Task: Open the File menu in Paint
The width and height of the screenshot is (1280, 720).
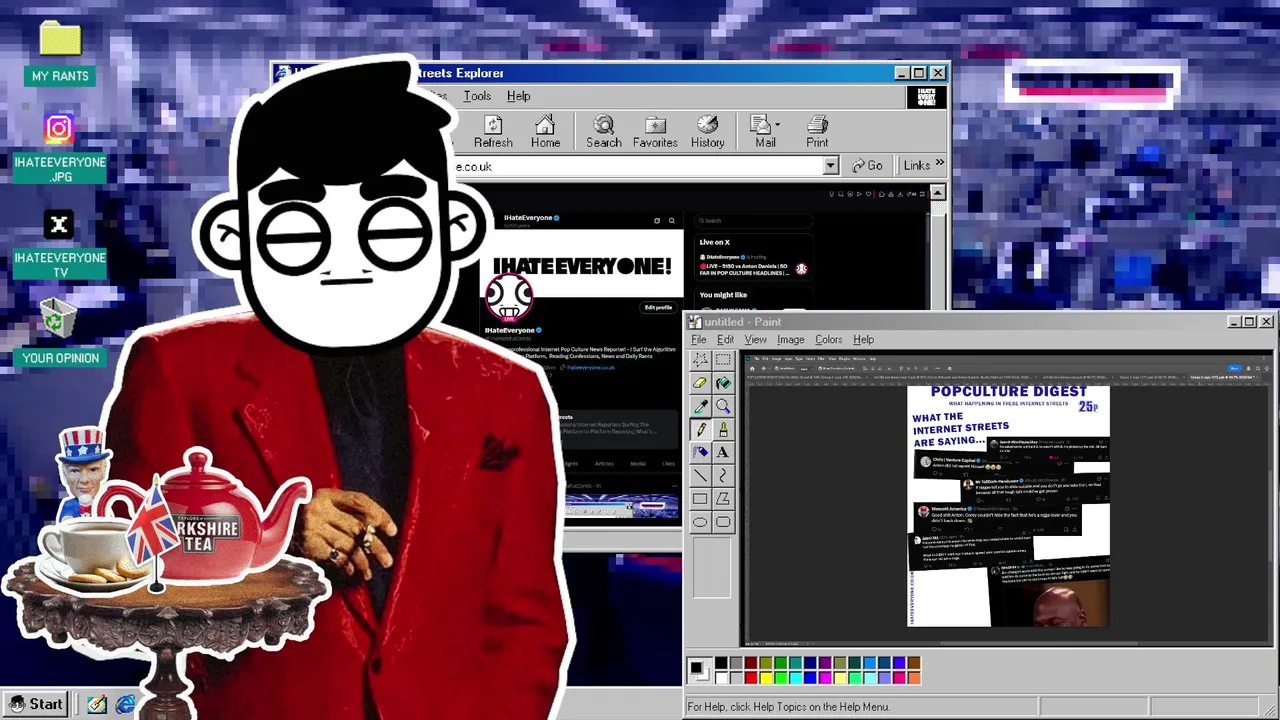Action: click(x=699, y=340)
